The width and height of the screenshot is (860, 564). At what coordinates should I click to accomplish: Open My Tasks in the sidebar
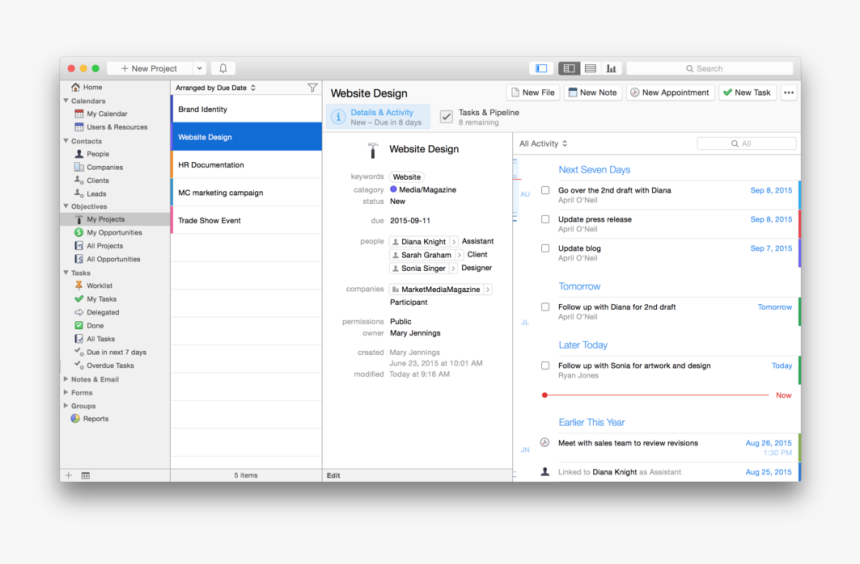coord(95,299)
